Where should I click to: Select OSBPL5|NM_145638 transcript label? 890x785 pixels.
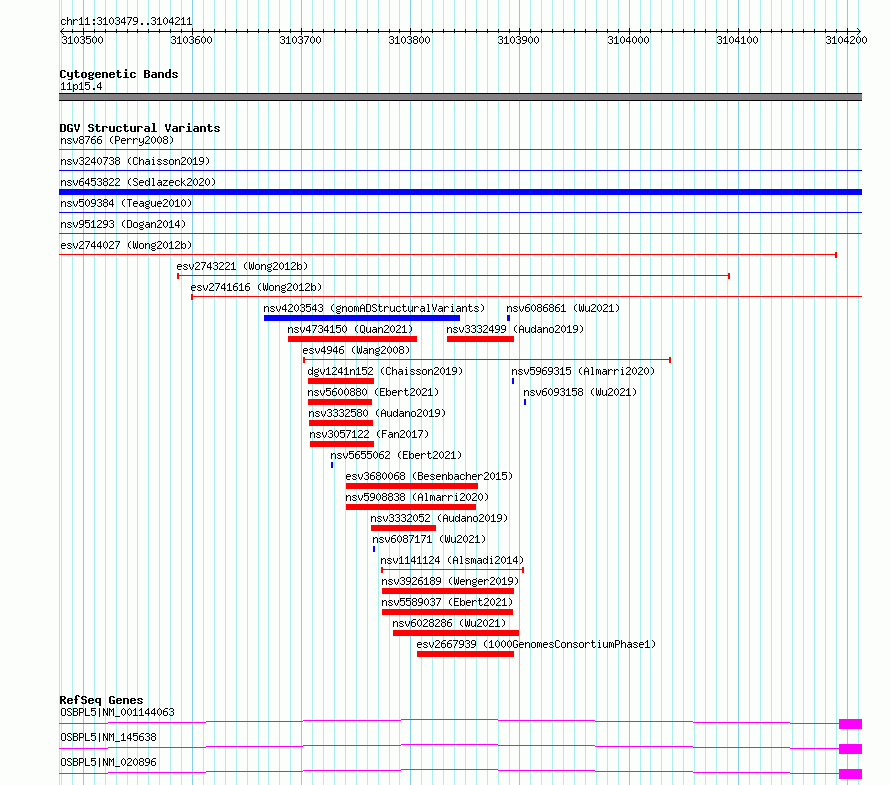[x=108, y=737]
